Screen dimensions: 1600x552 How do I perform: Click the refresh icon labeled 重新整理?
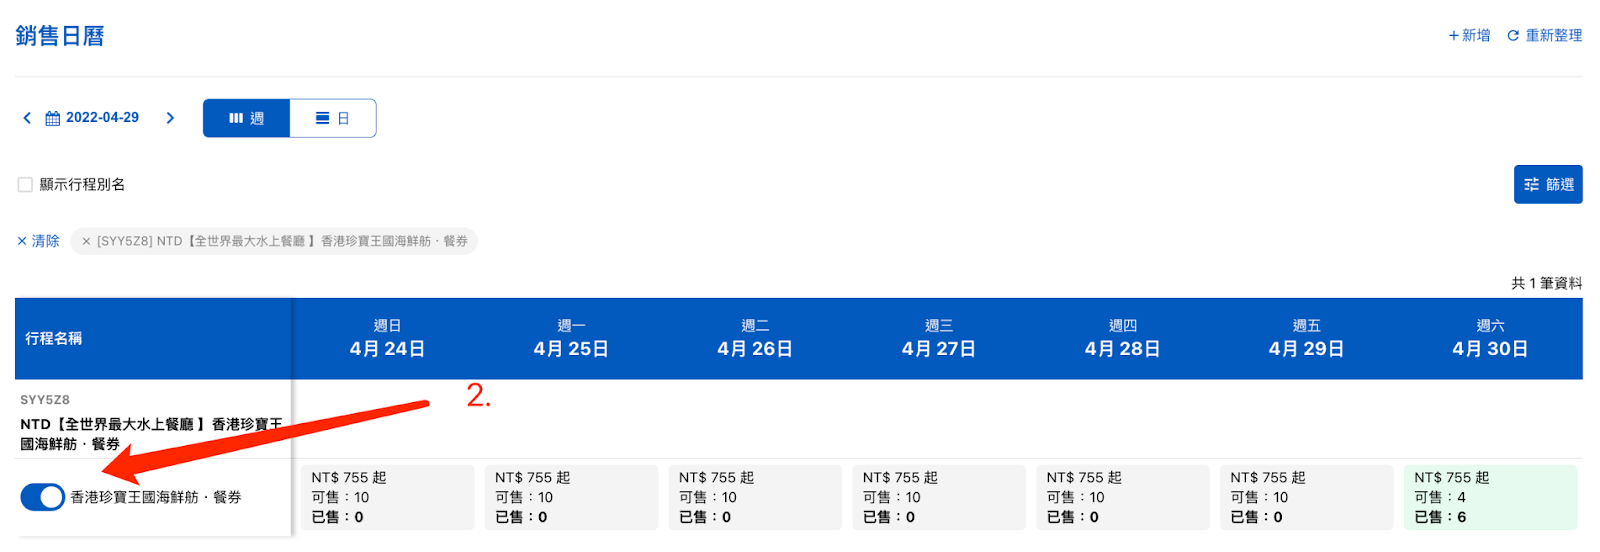pos(1513,36)
